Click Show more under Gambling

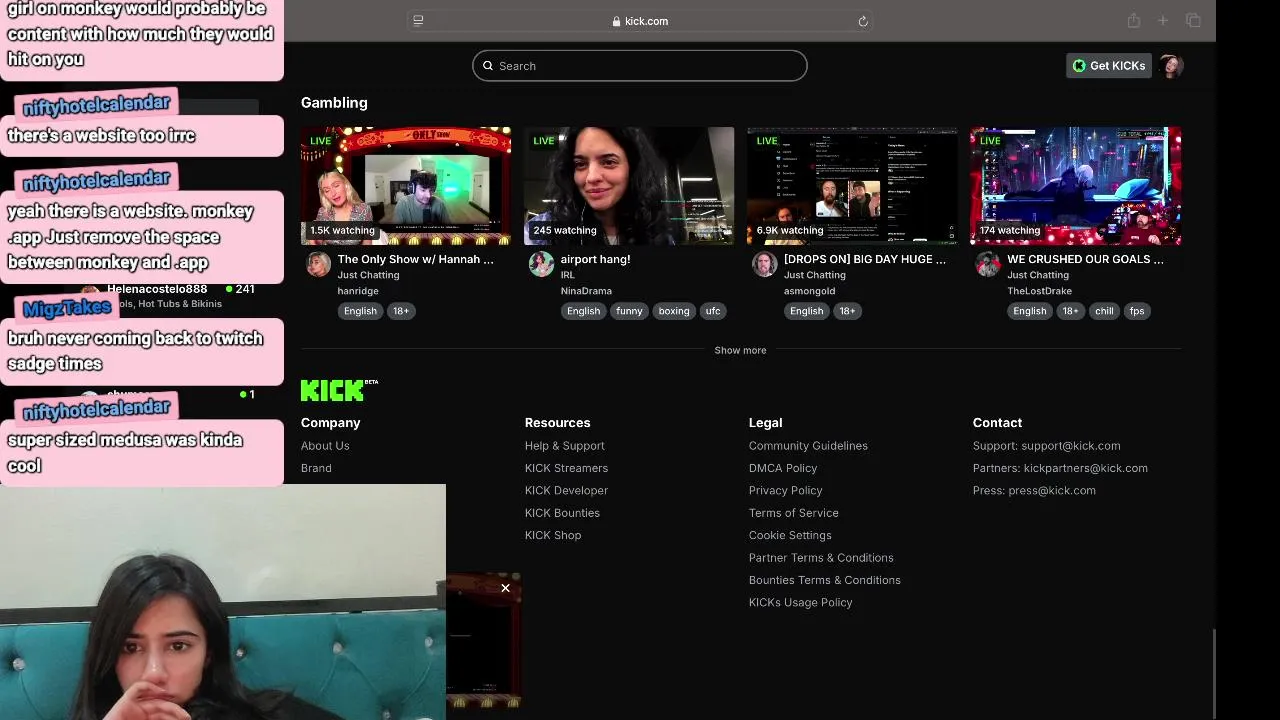coord(740,350)
